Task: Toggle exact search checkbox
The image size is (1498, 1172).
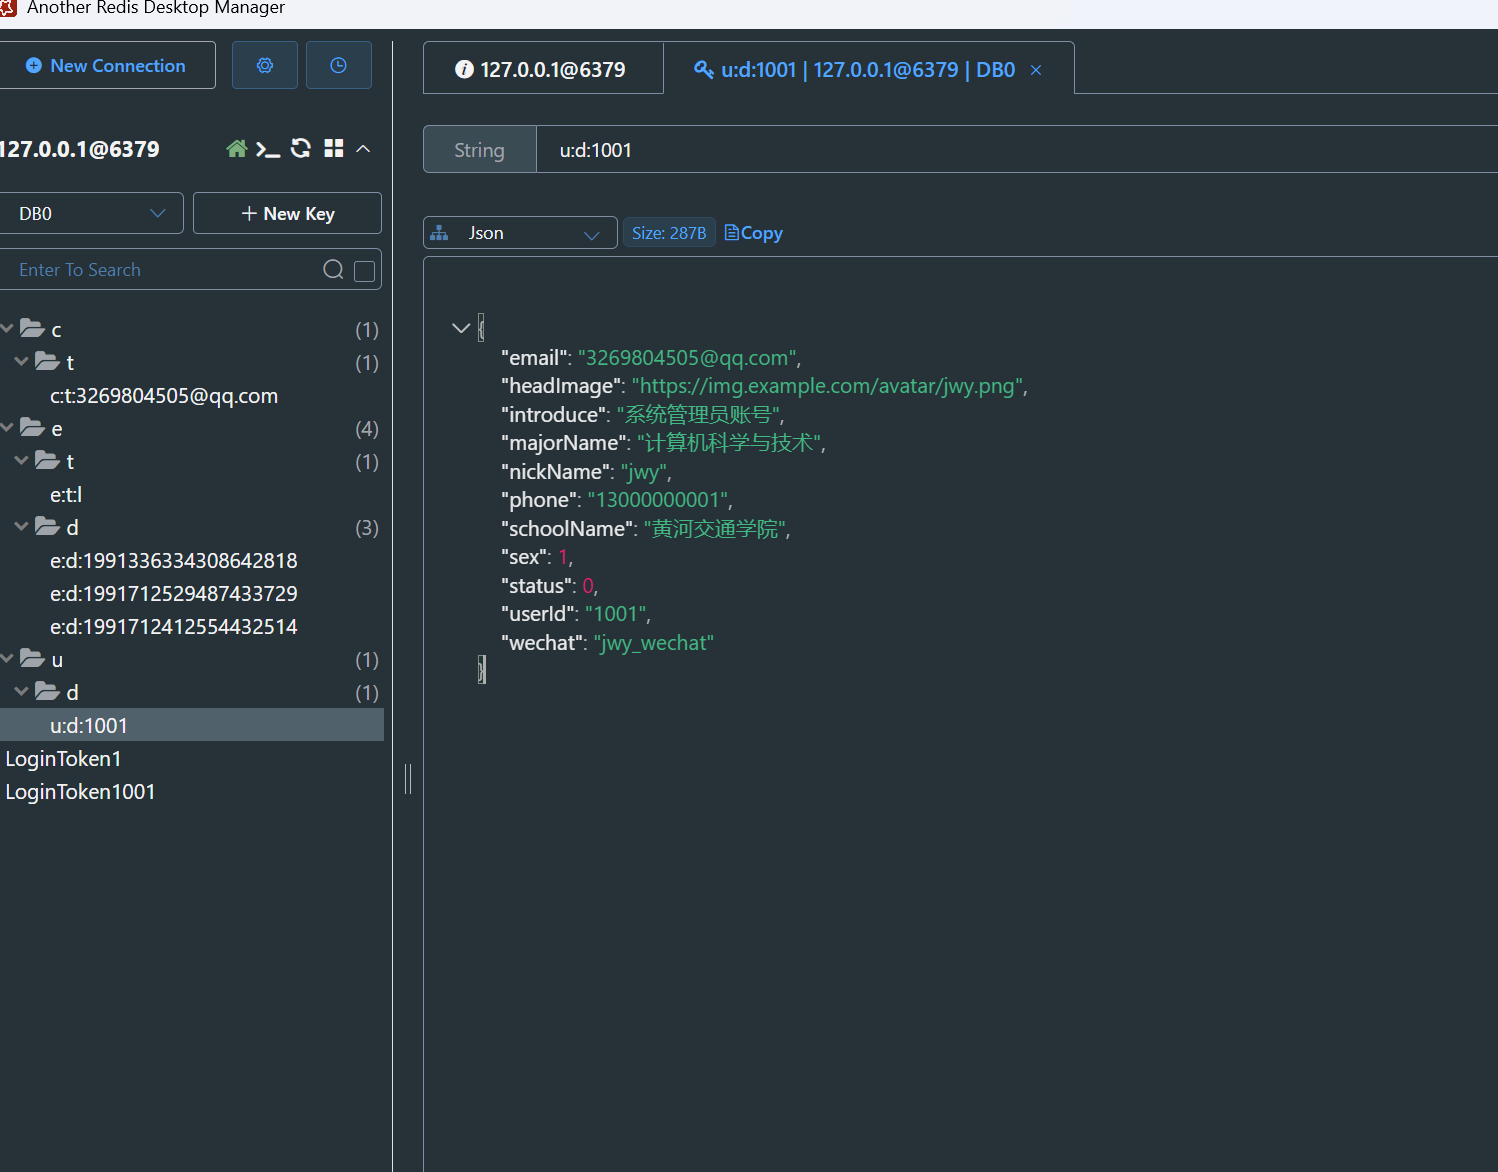Action: pos(365,271)
